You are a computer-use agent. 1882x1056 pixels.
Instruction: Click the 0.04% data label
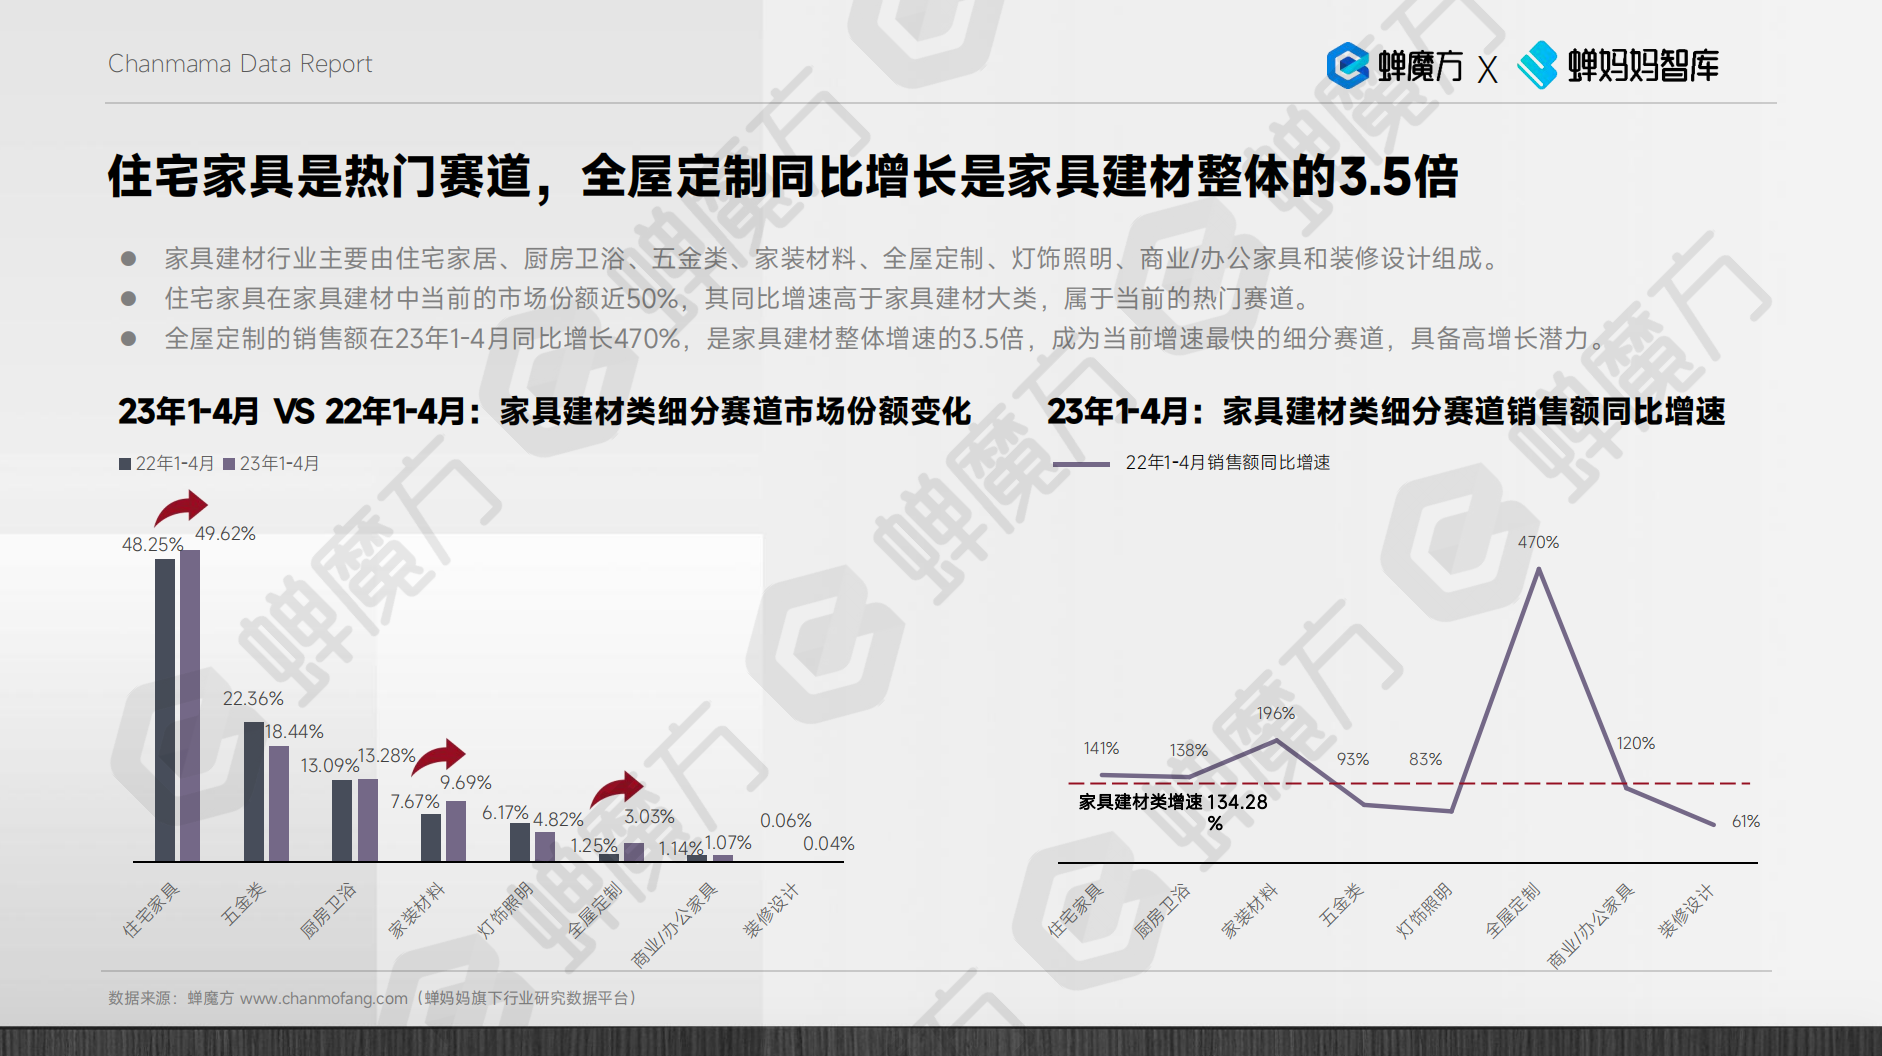pos(829,844)
